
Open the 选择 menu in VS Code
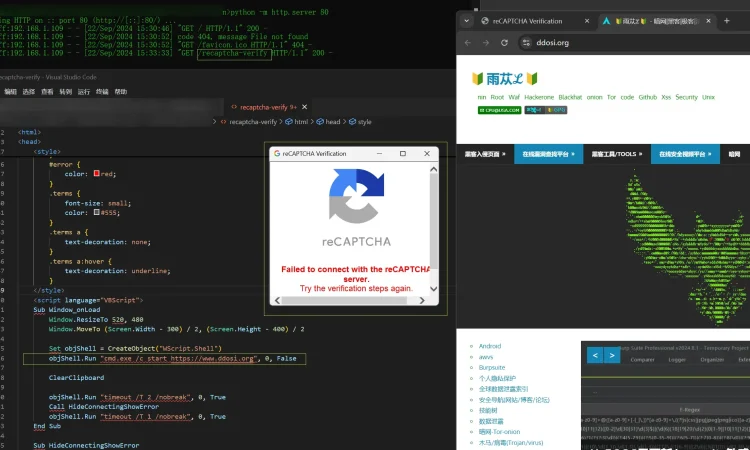point(29,92)
